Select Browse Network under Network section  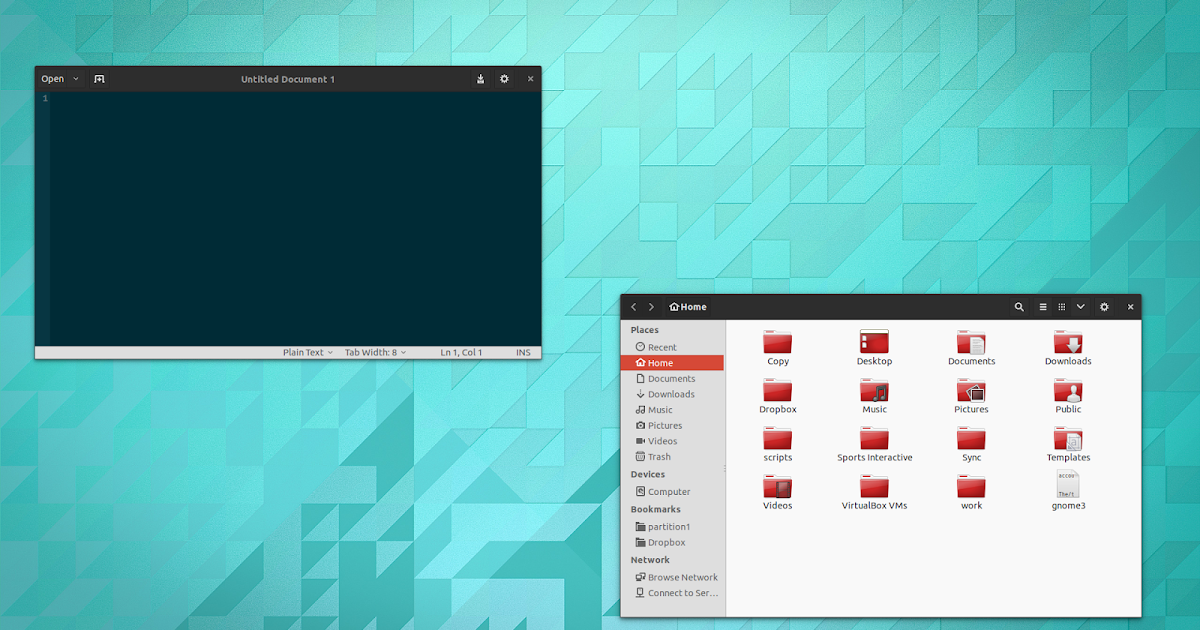683,577
